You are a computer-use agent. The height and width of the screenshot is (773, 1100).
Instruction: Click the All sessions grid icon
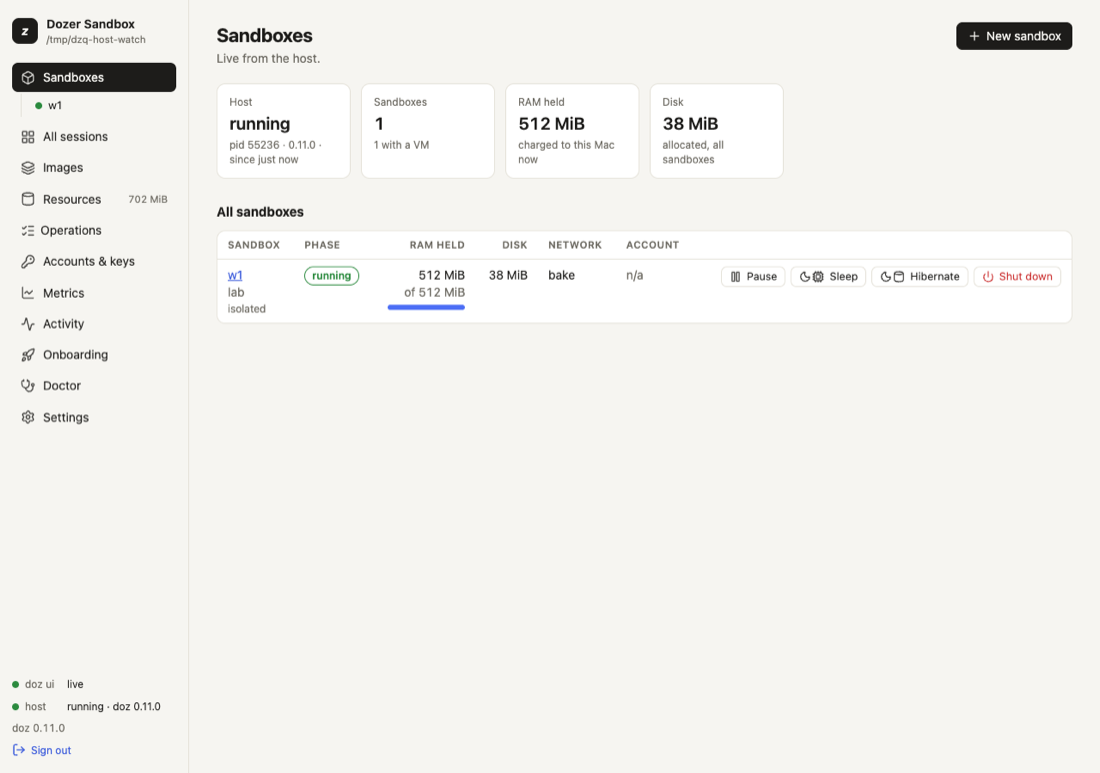tap(28, 137)
